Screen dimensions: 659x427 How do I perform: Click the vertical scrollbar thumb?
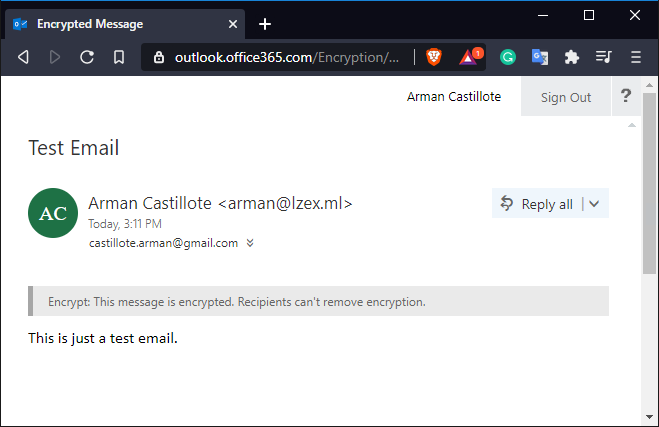click(x=649, y=183)
